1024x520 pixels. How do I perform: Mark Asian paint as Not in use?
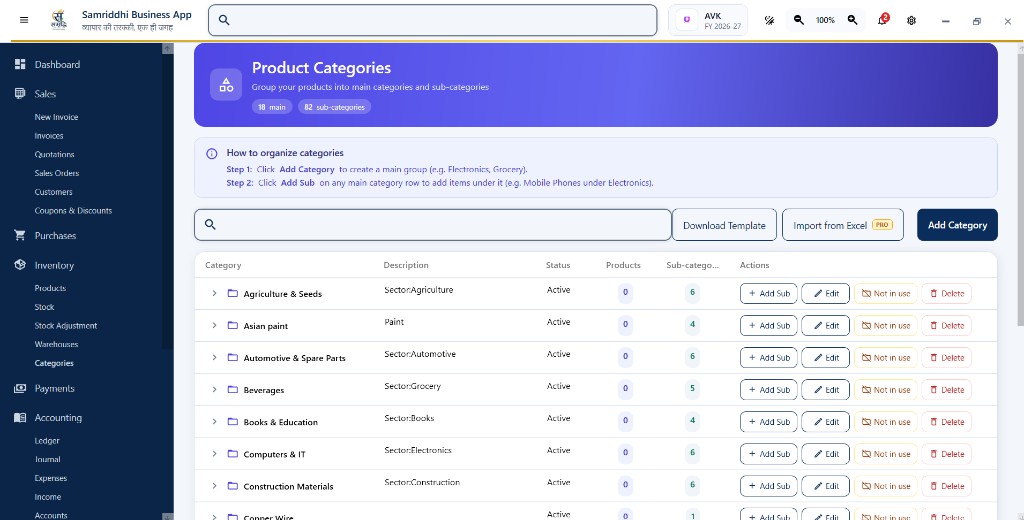[x=886, y=325]
